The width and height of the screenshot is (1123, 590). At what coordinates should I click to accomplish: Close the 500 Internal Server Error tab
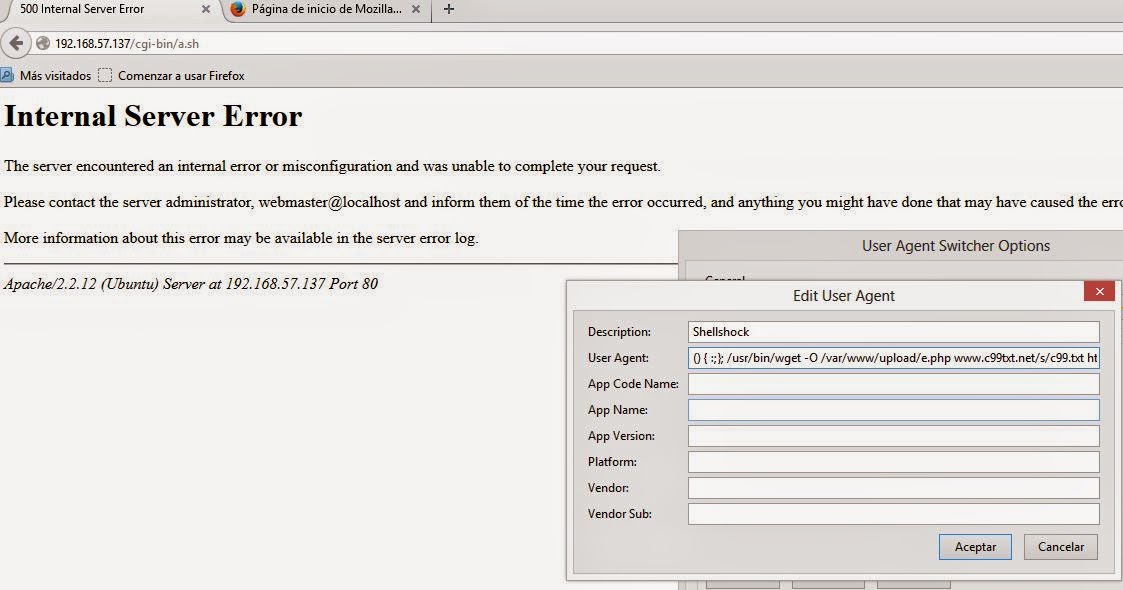206,9
